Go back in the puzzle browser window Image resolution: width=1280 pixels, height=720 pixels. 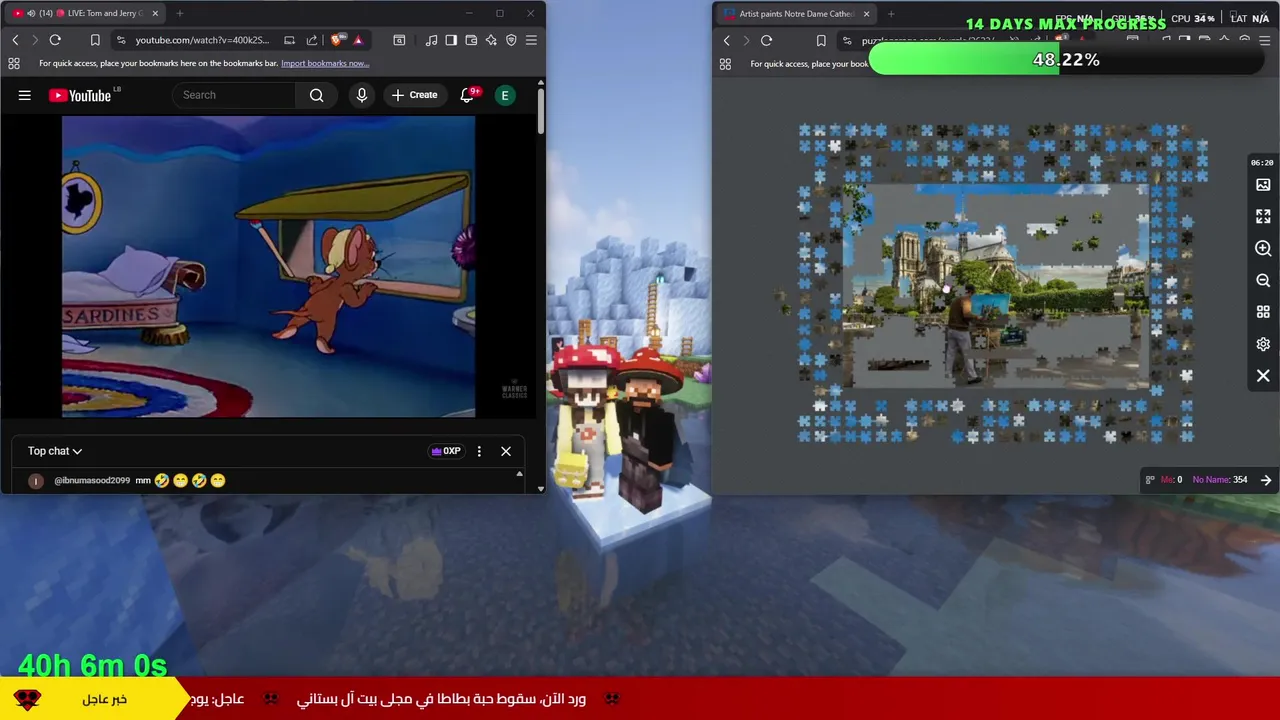pos(727,41)
